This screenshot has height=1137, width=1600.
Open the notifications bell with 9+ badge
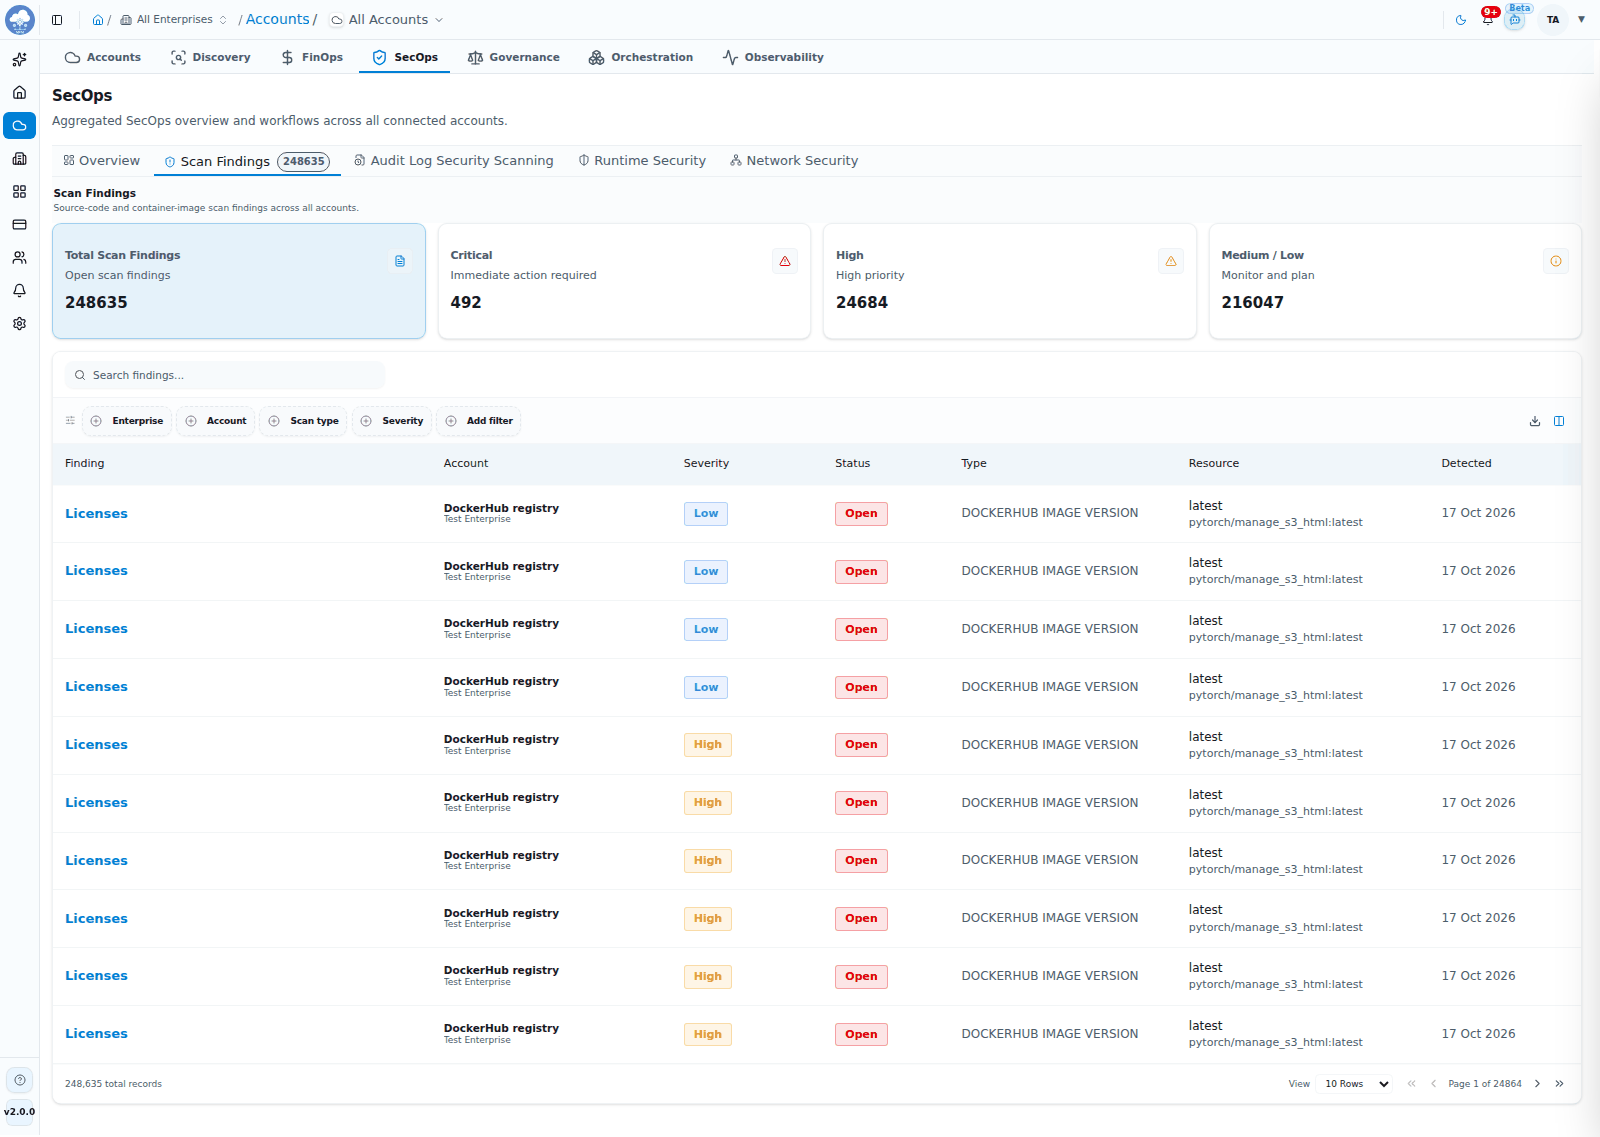tap(1488, 19)
